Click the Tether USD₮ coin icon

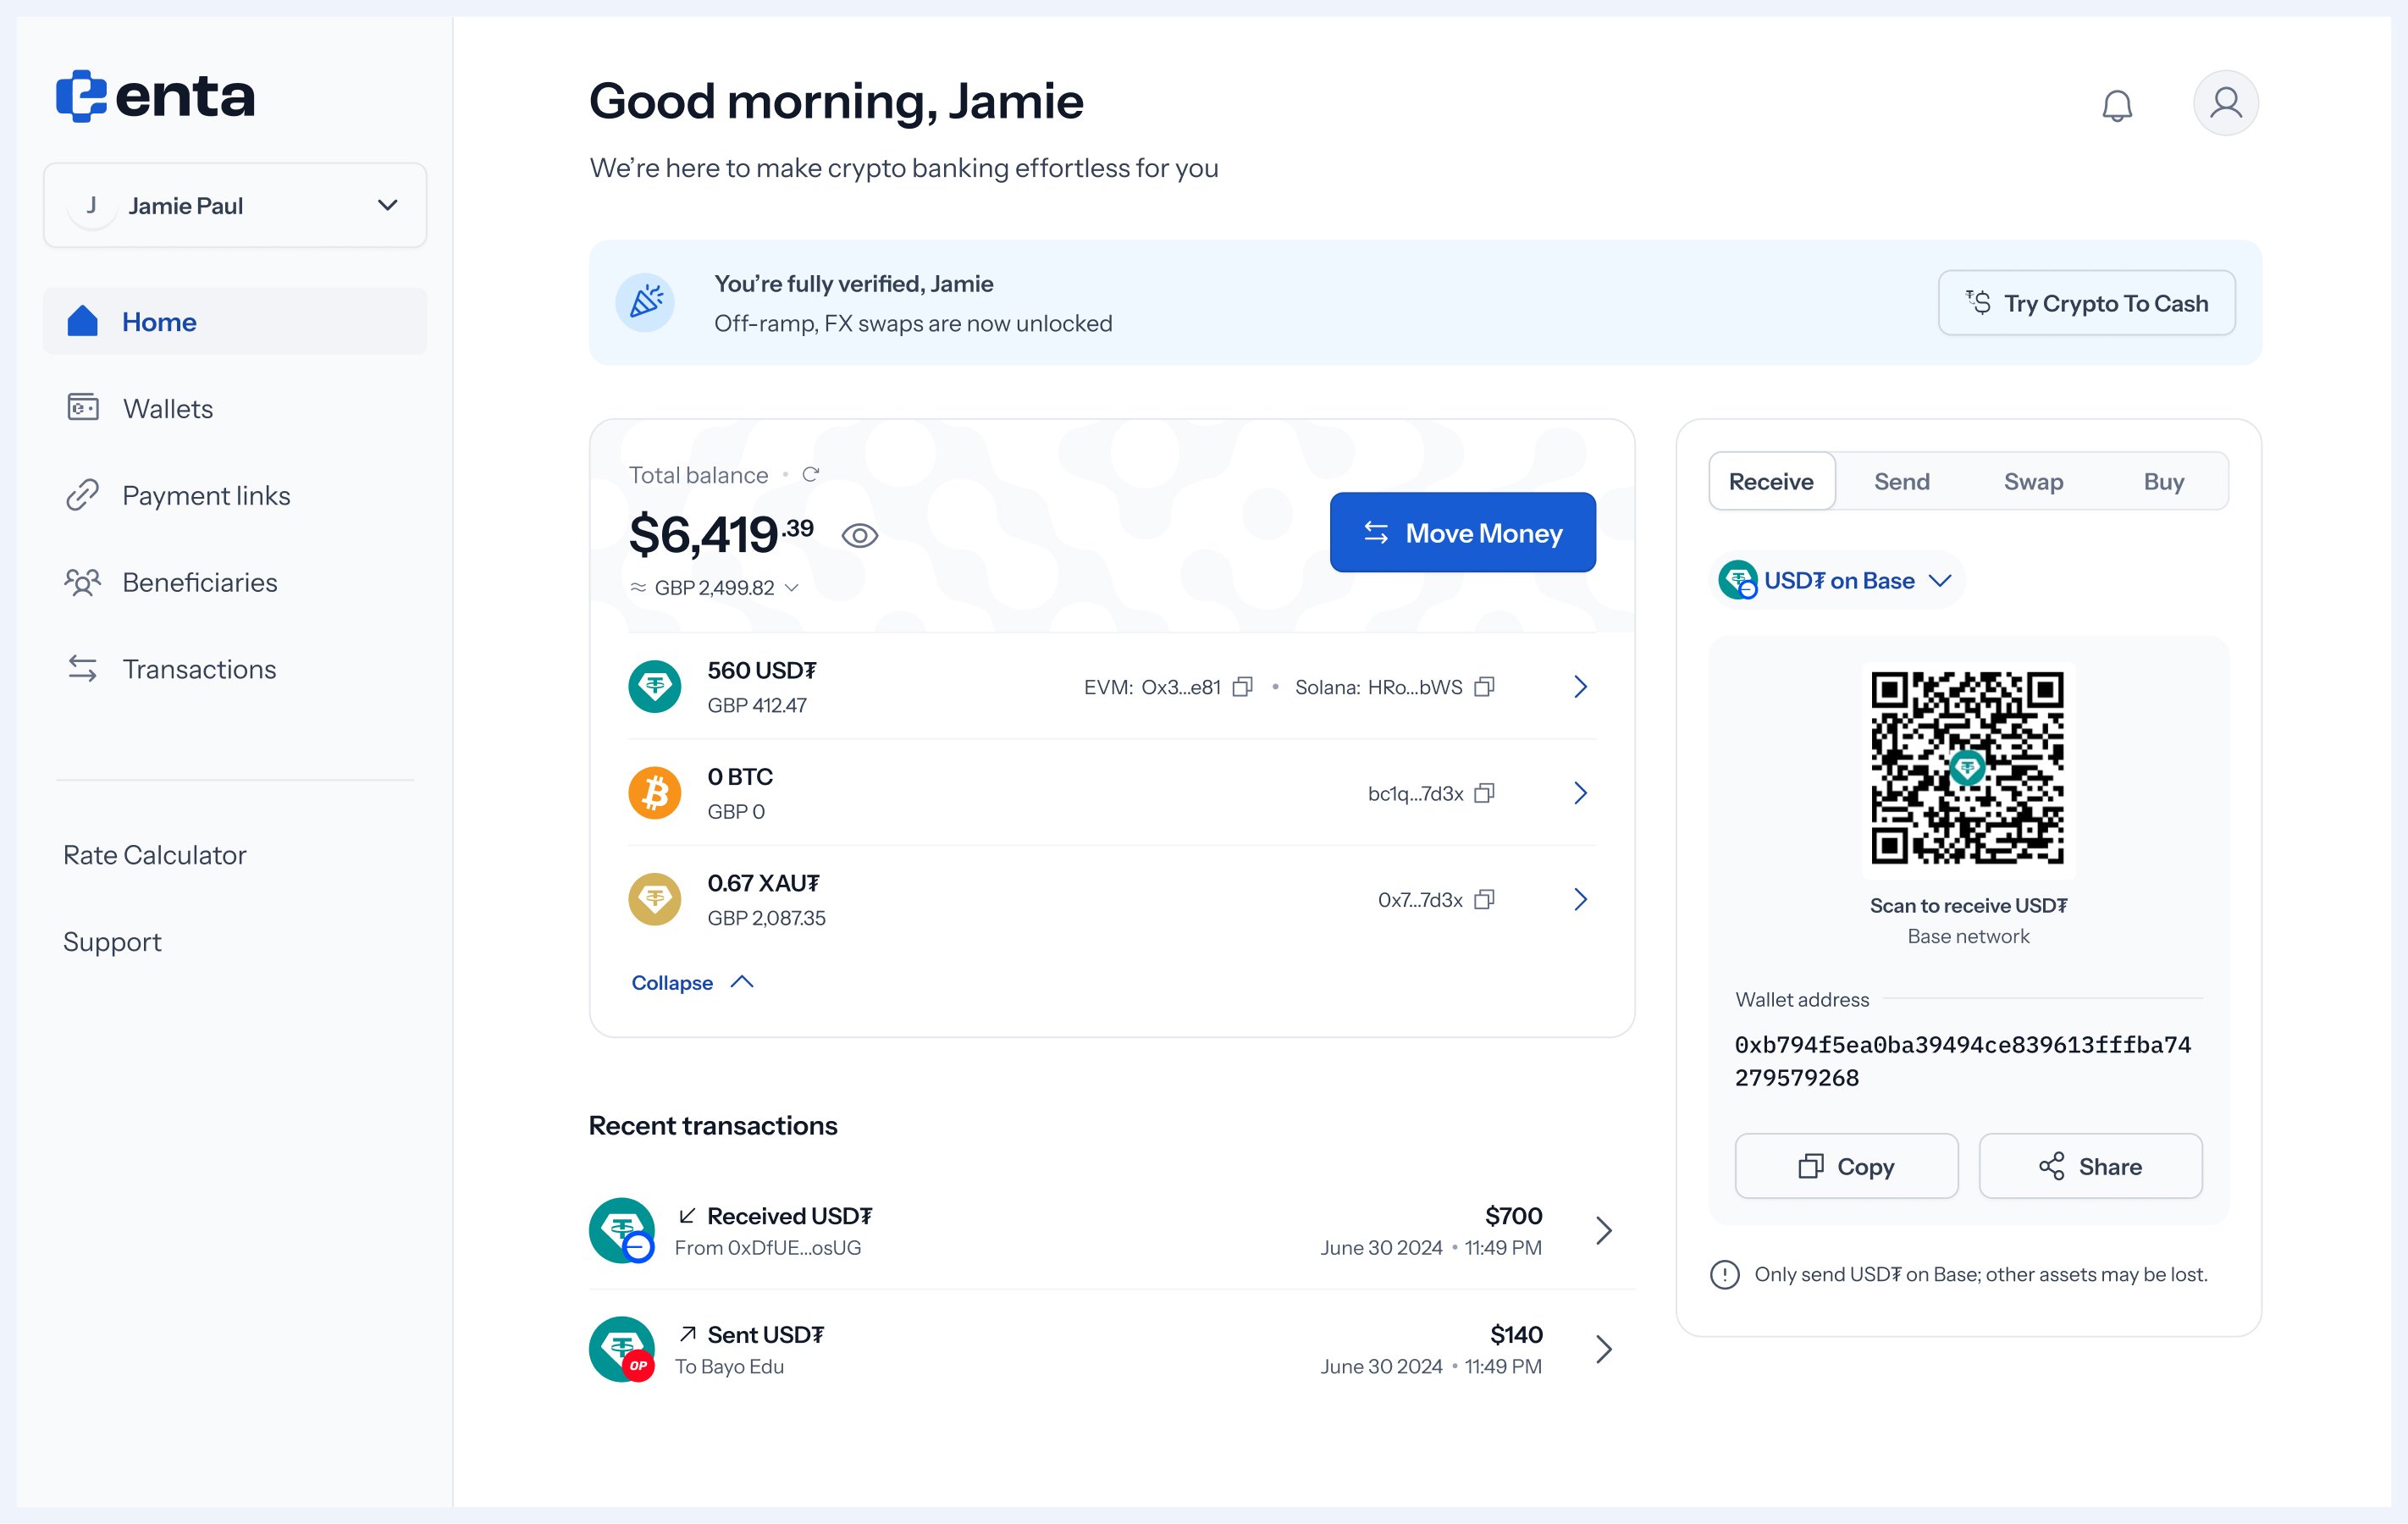(x=655, y=686)
